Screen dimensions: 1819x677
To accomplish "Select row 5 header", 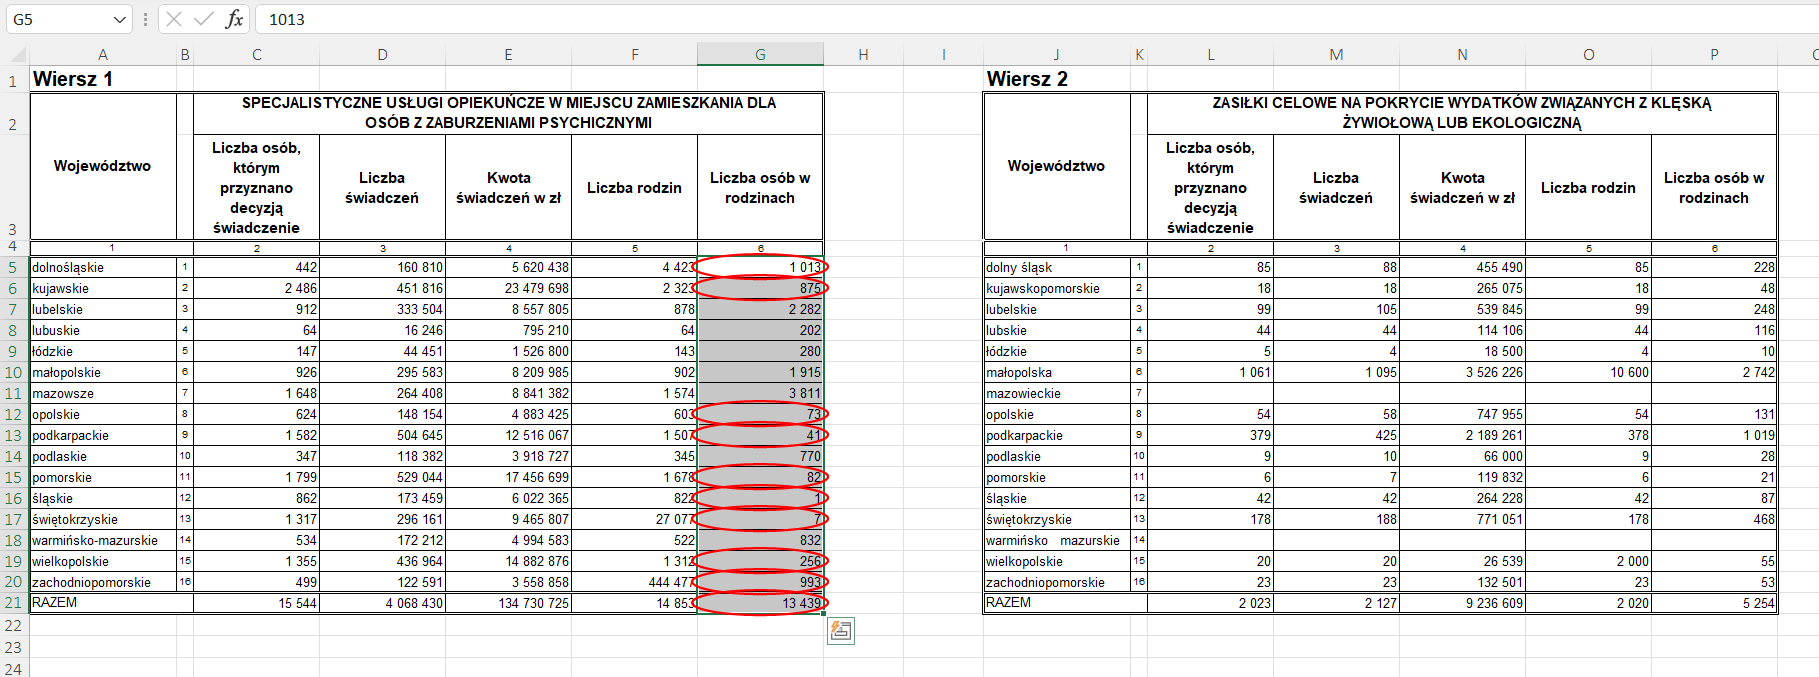I will [x=13, y=267].
